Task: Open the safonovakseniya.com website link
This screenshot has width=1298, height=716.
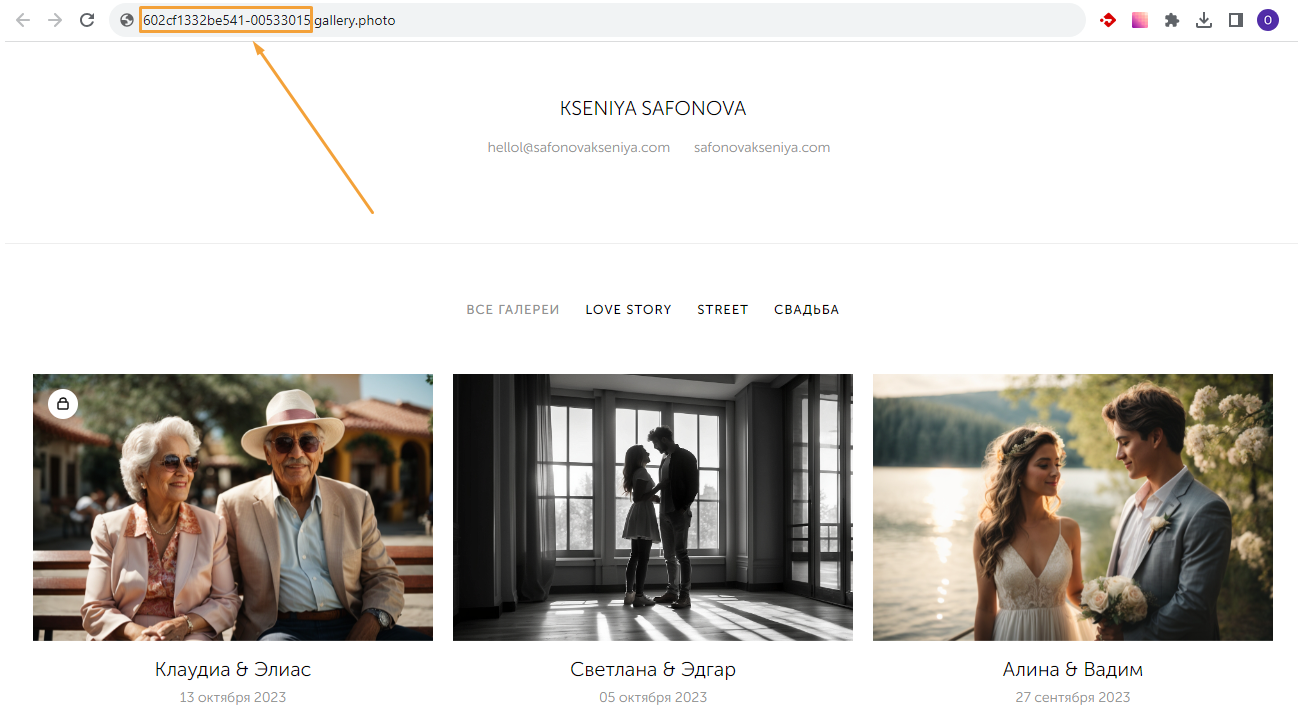Action: [762, 148]
